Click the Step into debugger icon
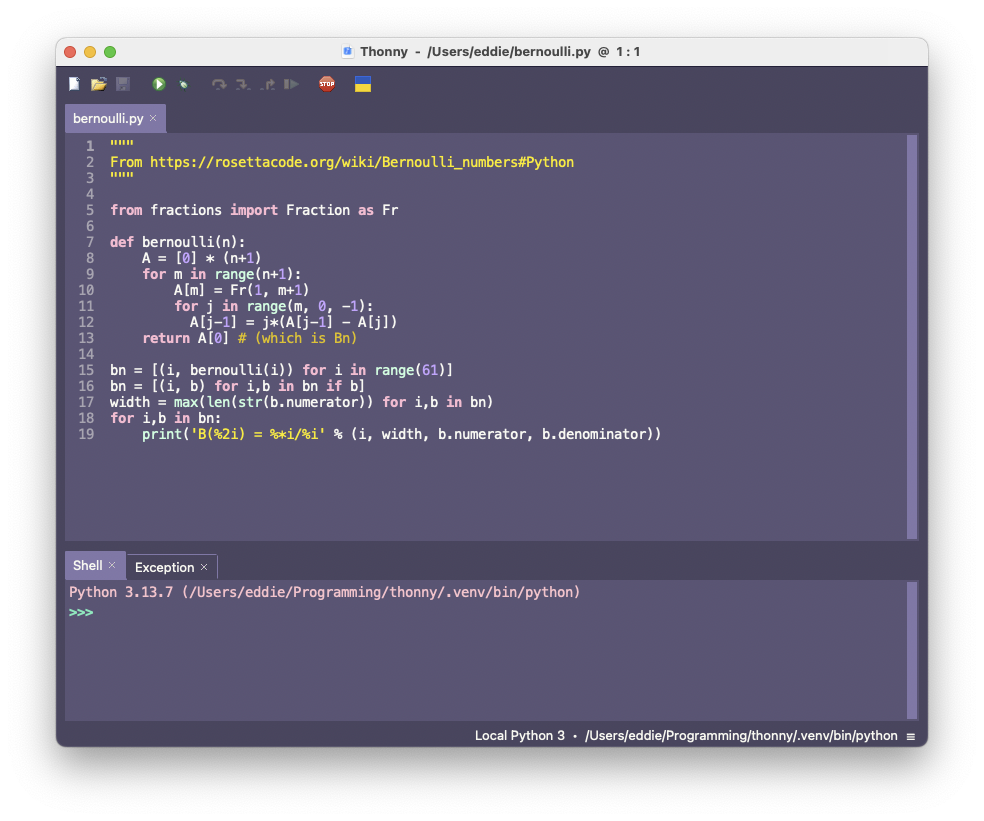The height and width of the screenshot is (821, 984). point(243,84)
